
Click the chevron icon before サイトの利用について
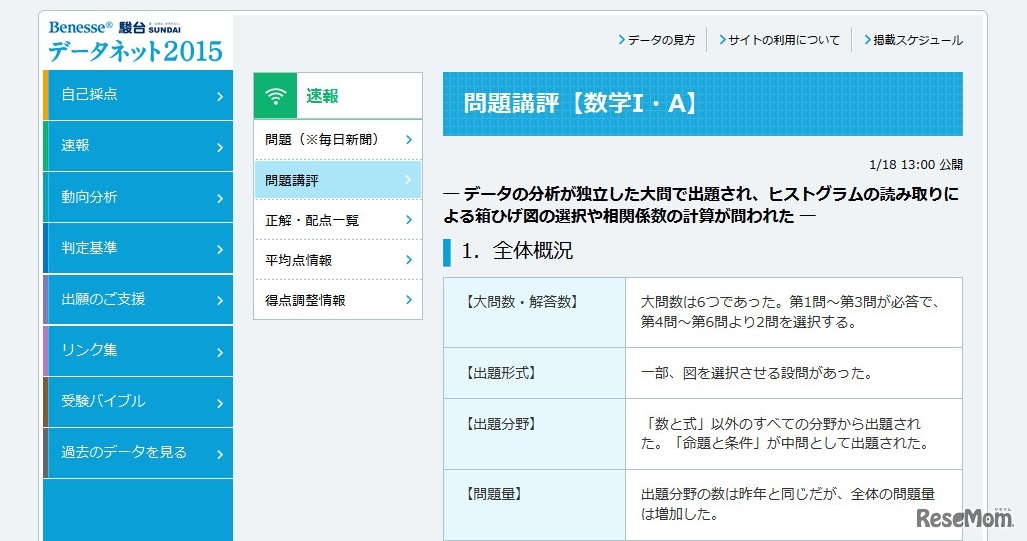click(722, 40)
